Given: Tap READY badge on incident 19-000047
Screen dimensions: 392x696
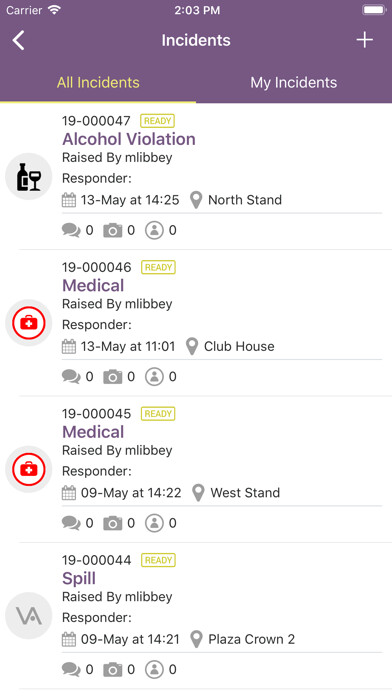Looking at the screenshot, I should 158,121.
